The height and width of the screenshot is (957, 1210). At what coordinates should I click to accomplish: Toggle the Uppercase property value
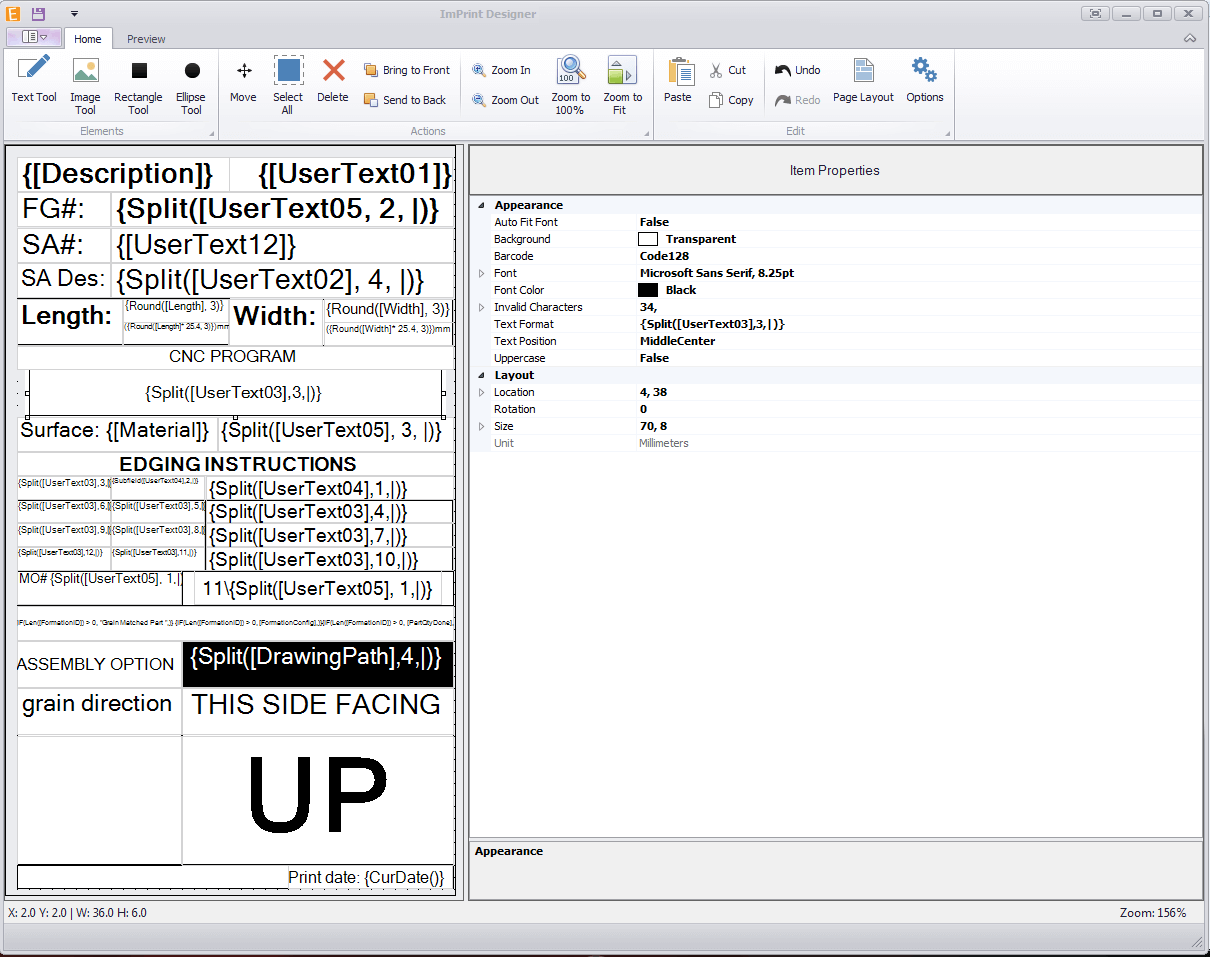click(x=654, y=358)
